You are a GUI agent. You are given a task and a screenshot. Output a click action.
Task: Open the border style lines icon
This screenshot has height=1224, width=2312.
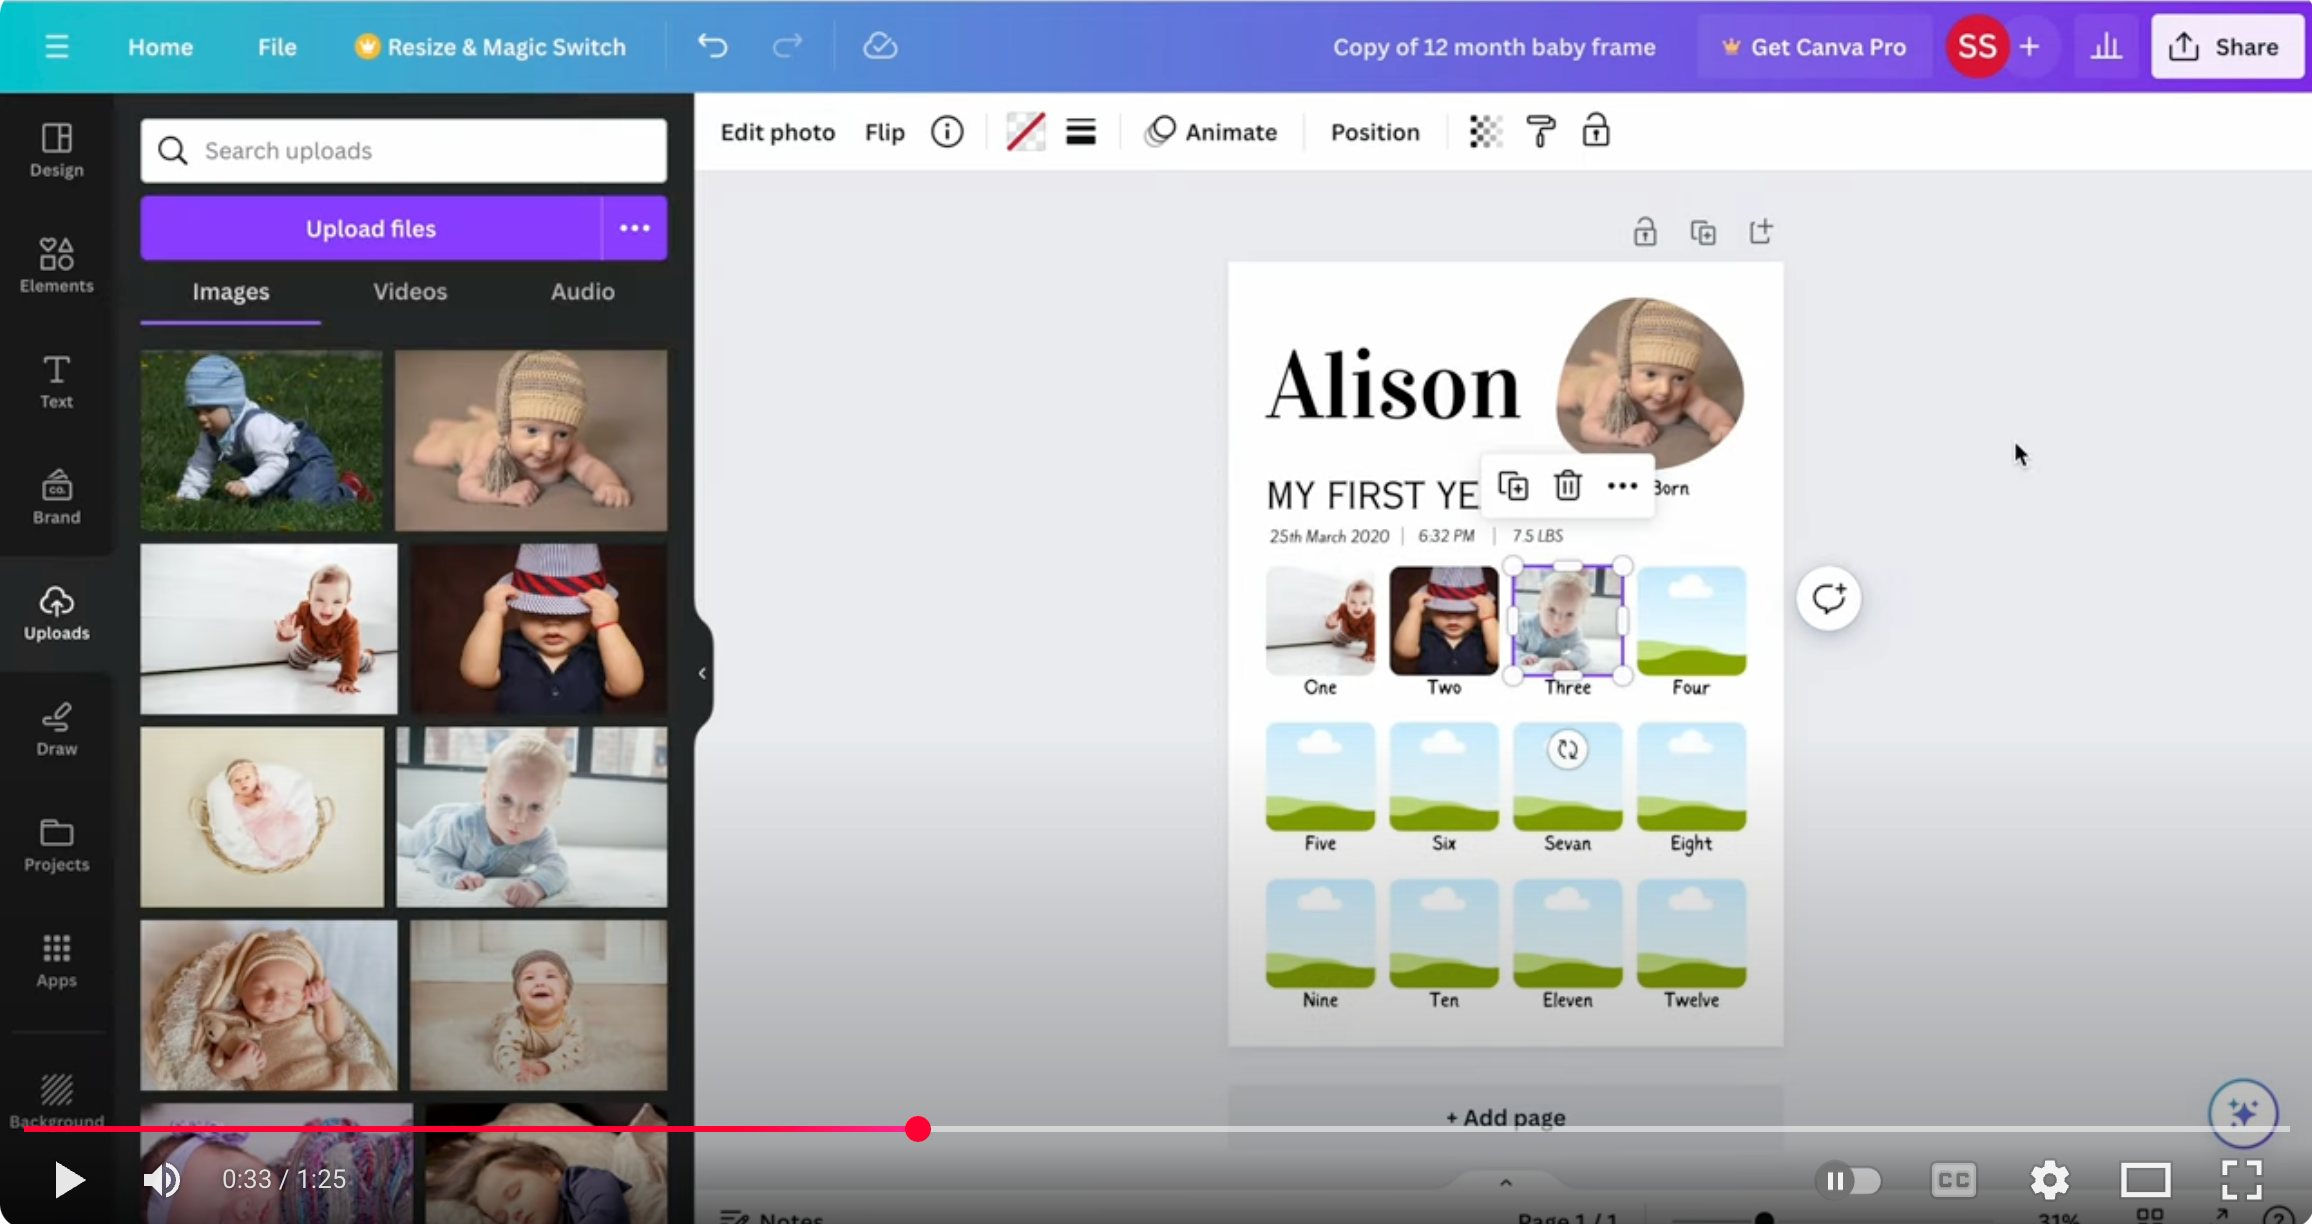pos(1081,132)
